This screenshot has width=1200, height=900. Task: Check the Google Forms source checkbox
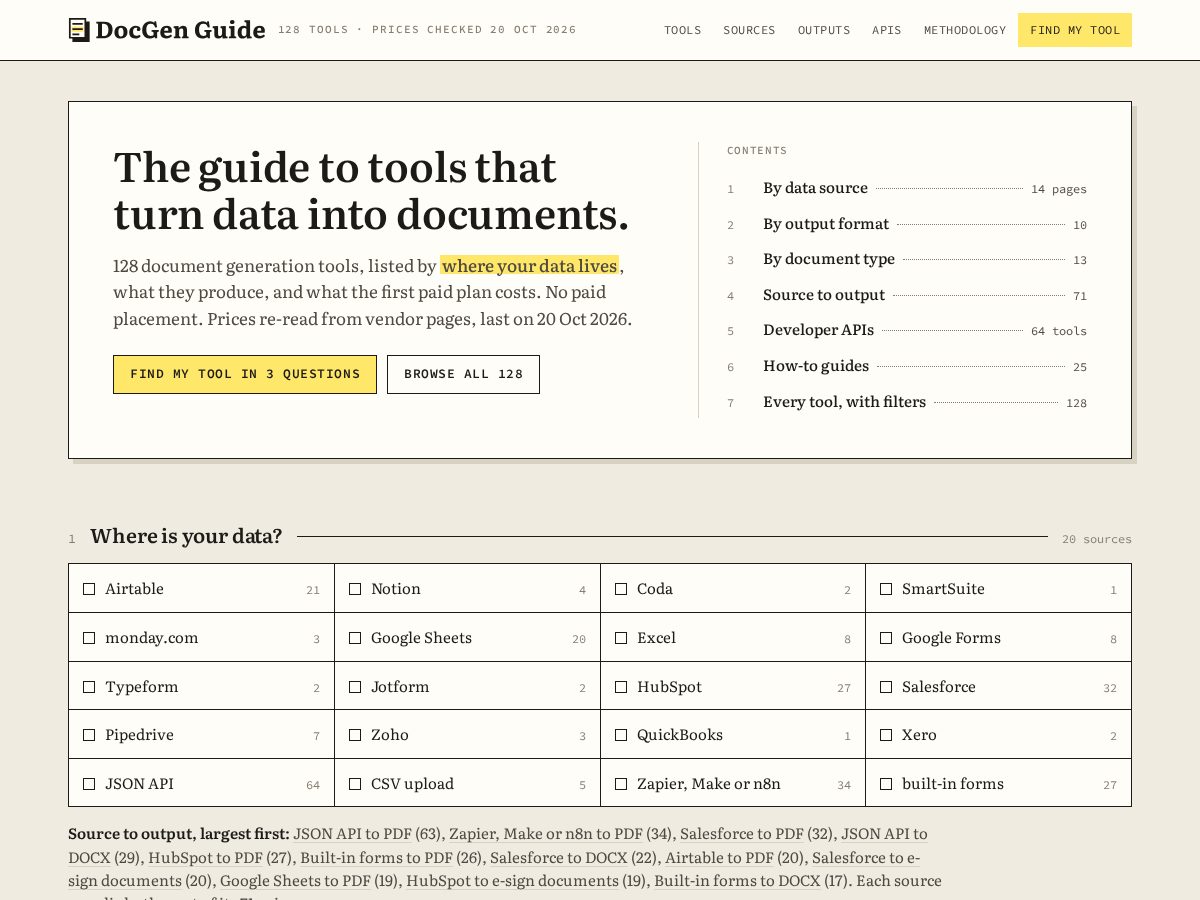click(x=886, y=638)
